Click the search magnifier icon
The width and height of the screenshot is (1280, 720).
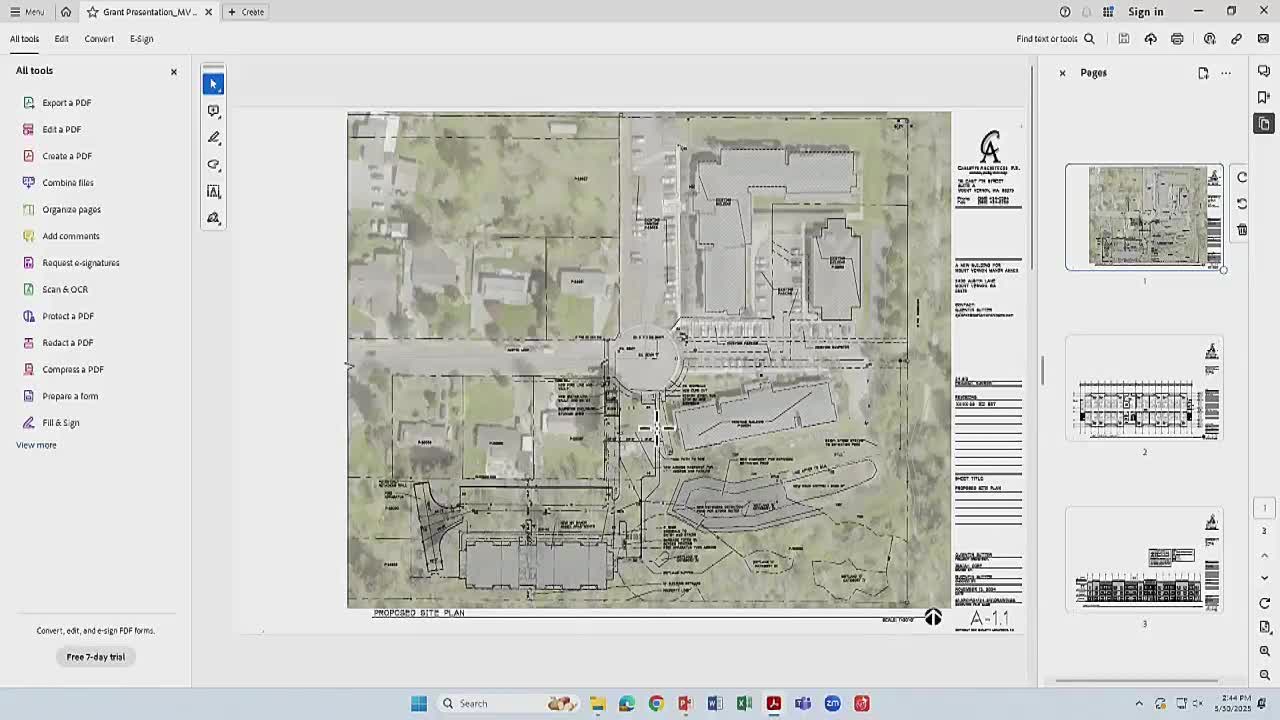pos(1089,39)
